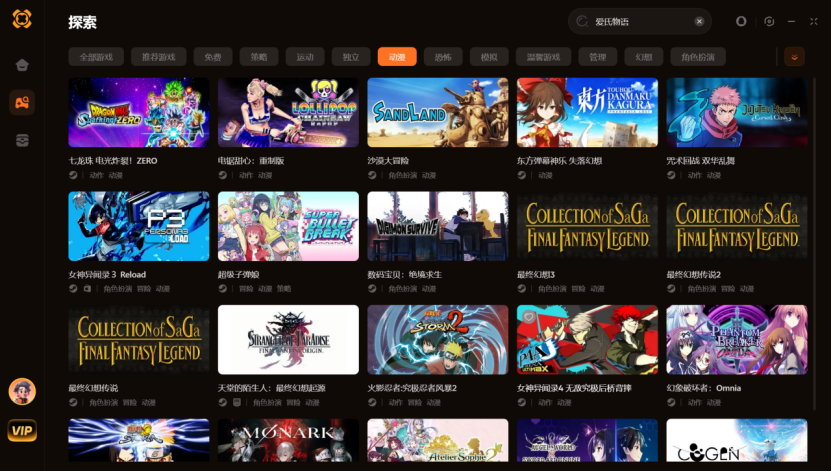This screenshot has width=831, height=471.
Task: Open Sand Land game thumbnail
Action: (438, 112)
